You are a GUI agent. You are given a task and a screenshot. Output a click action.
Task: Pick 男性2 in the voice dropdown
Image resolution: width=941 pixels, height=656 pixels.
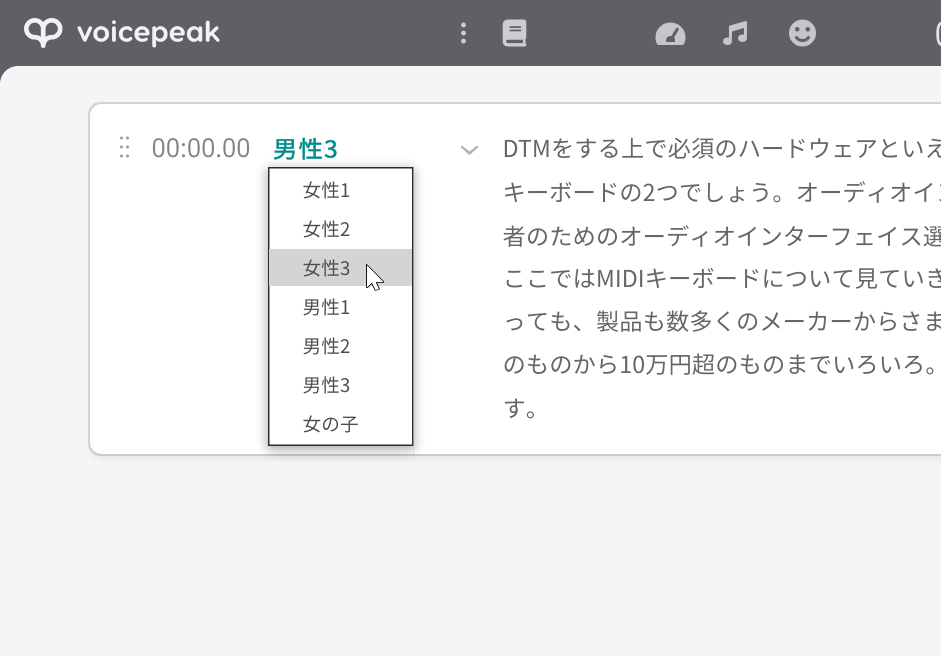(340, 346)
